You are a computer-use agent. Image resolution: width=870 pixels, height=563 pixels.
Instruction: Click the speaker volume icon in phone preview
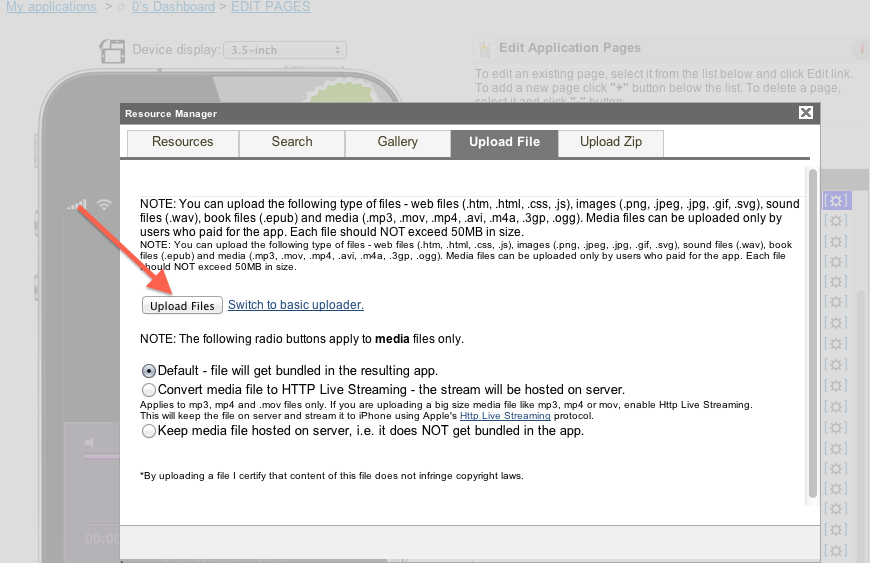(x=89, y=442)
